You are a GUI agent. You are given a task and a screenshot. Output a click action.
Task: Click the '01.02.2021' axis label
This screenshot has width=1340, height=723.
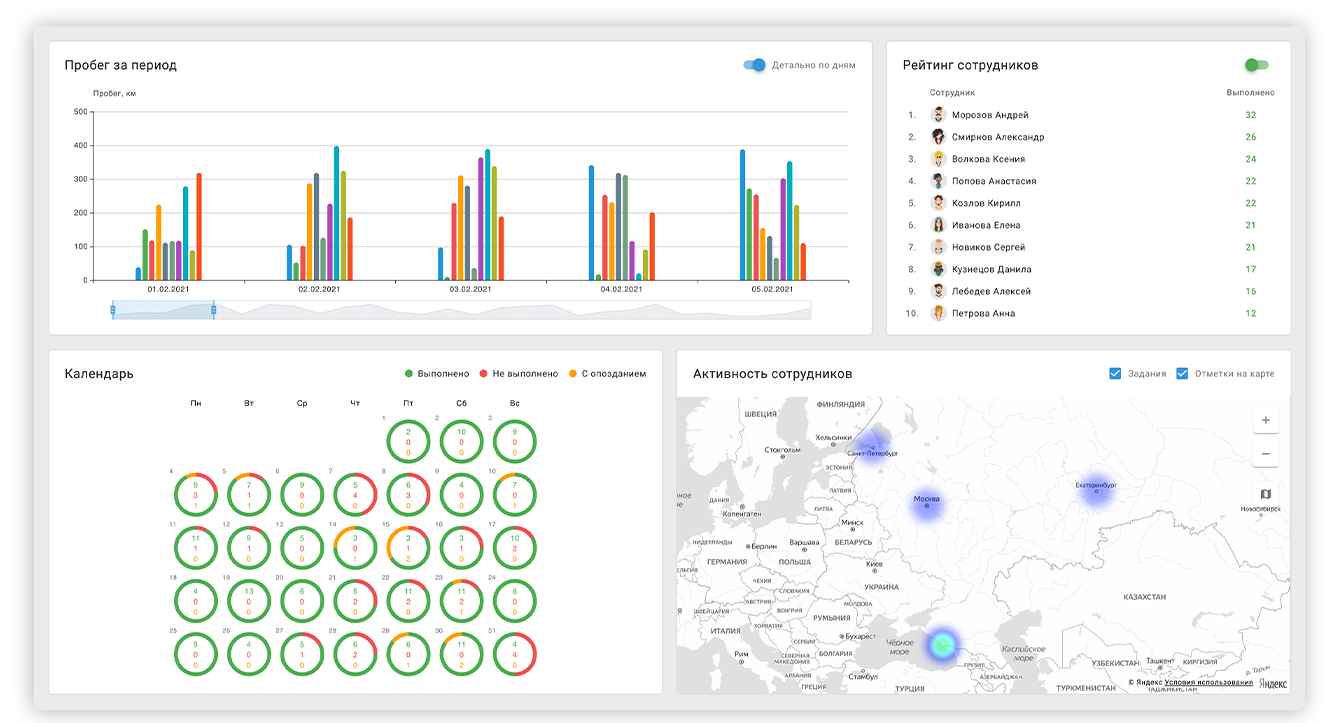point(168,290)
